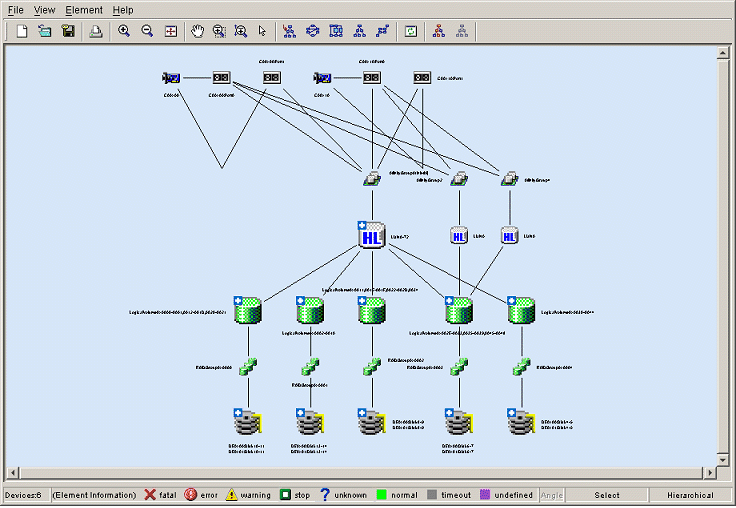Apply the hierarchical layout with red arrow icon
This screenshot has height=508, width=736.
(289, 31)
